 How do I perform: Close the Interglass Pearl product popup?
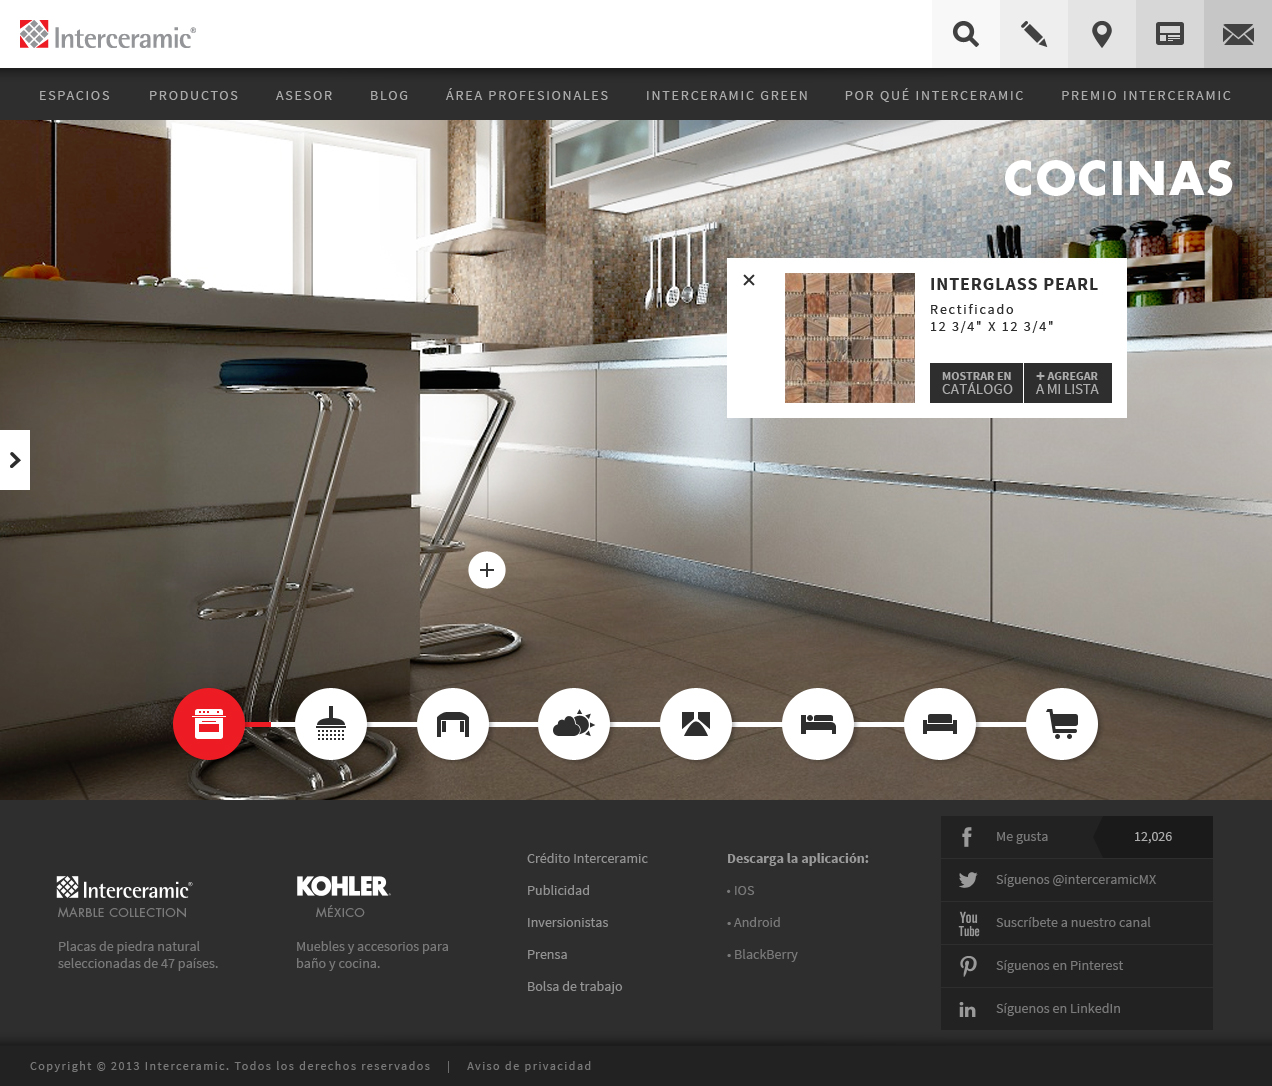(x=749, y=280)
